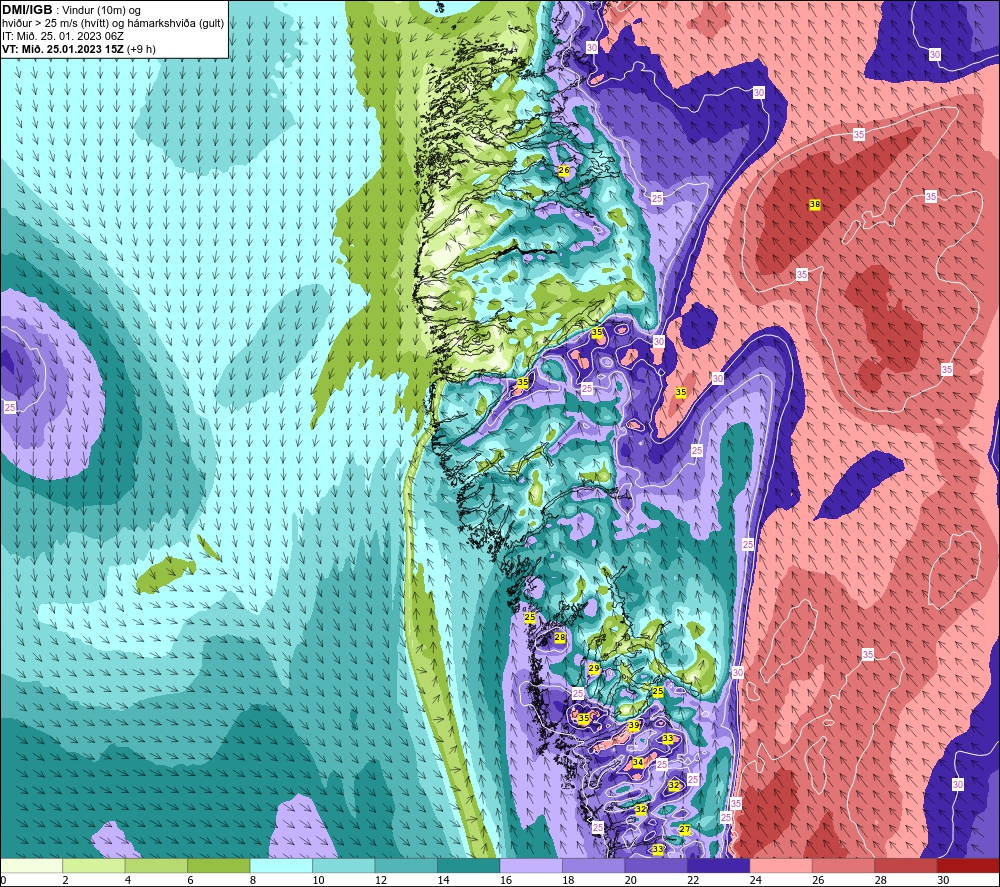Click the 2–4 m/s light green legend swatch
This screenshot has width=1000, height=887.
(x=94, y=866)
